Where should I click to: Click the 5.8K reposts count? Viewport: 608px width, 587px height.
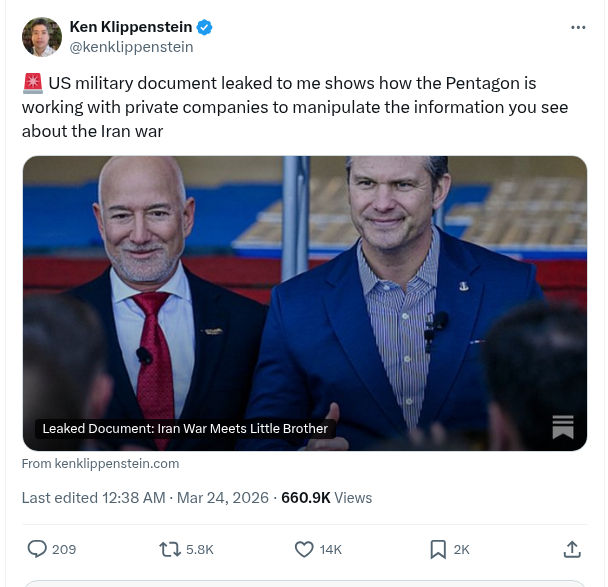[x=200, y=550]
